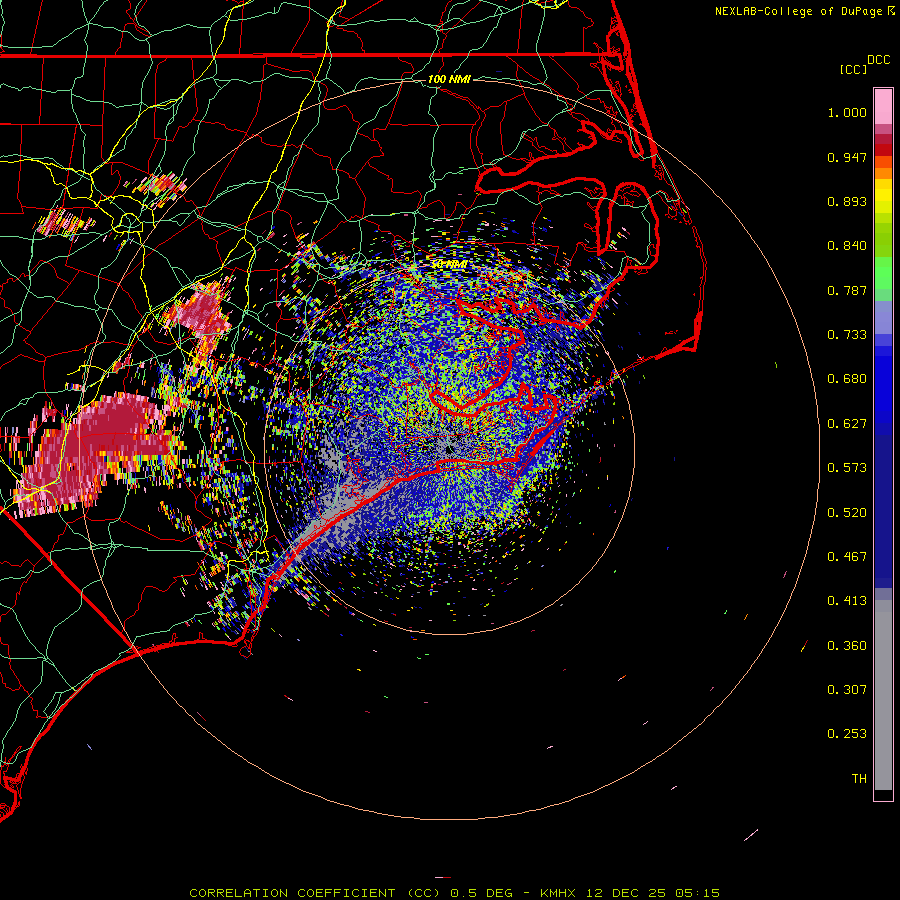Click the NEXLAB-College of DuPage title text
This screenshot has width=900, height=900.
798,11
